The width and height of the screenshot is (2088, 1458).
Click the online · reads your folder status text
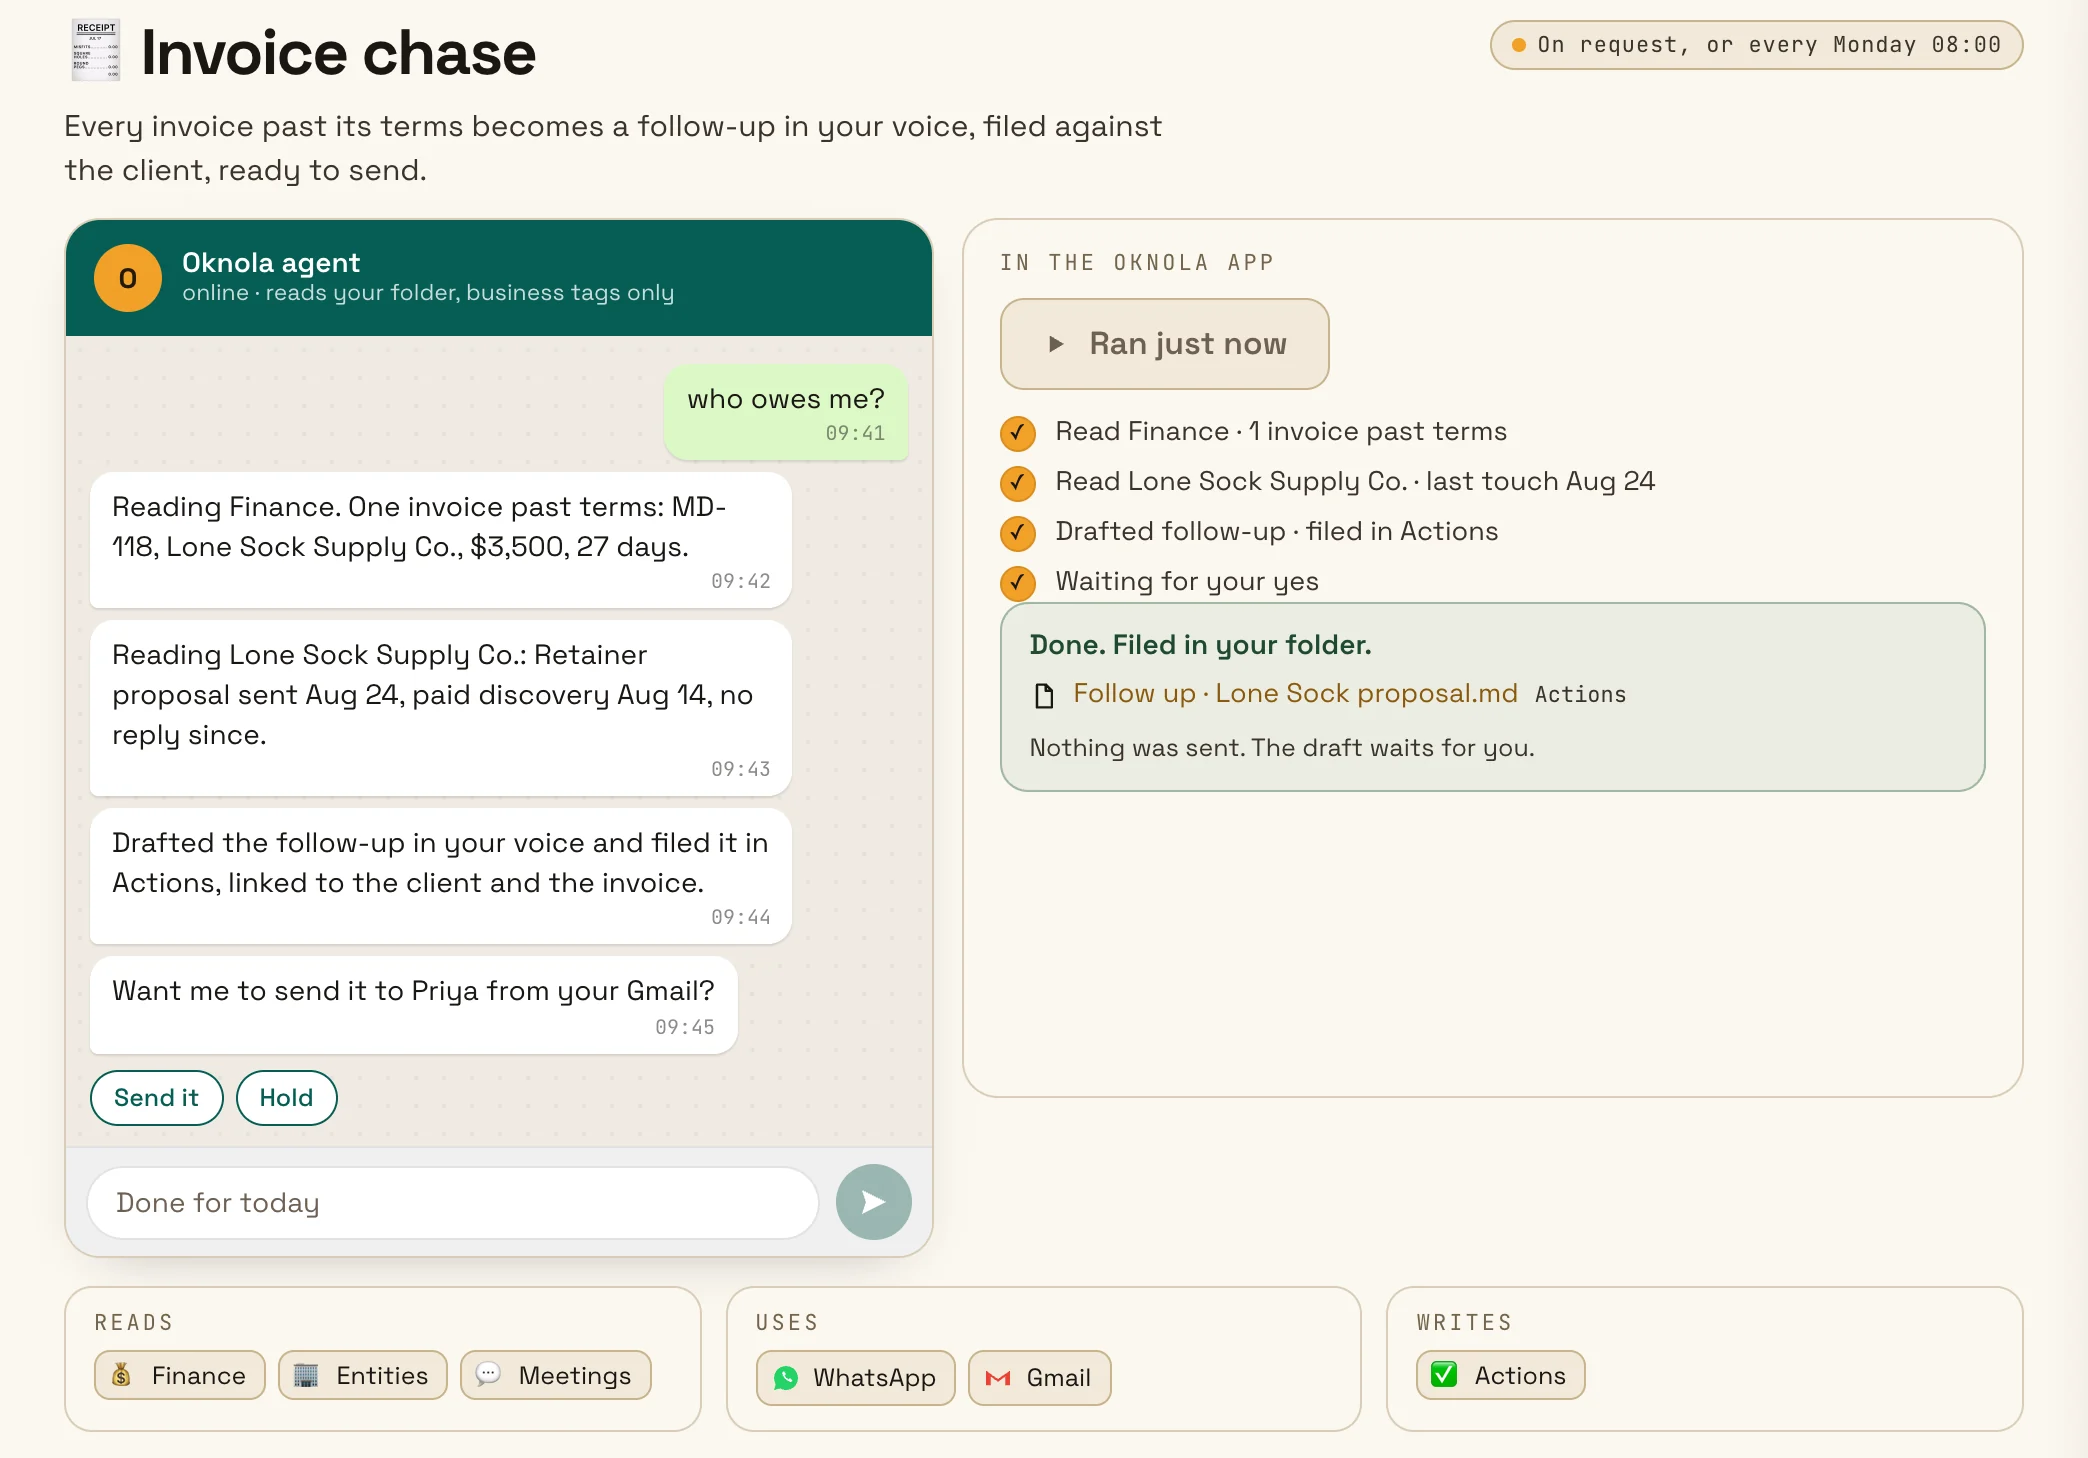tap(428, 293)
